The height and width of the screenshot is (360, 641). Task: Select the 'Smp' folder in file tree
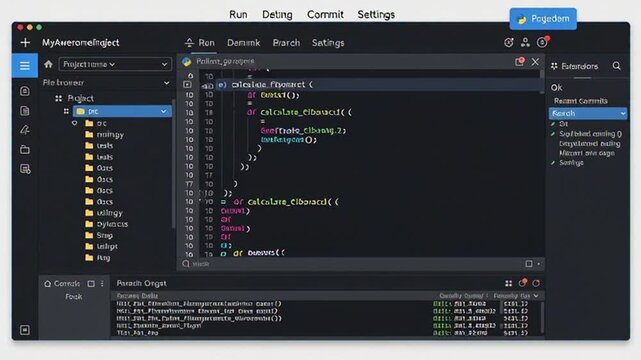click(99, 235)
